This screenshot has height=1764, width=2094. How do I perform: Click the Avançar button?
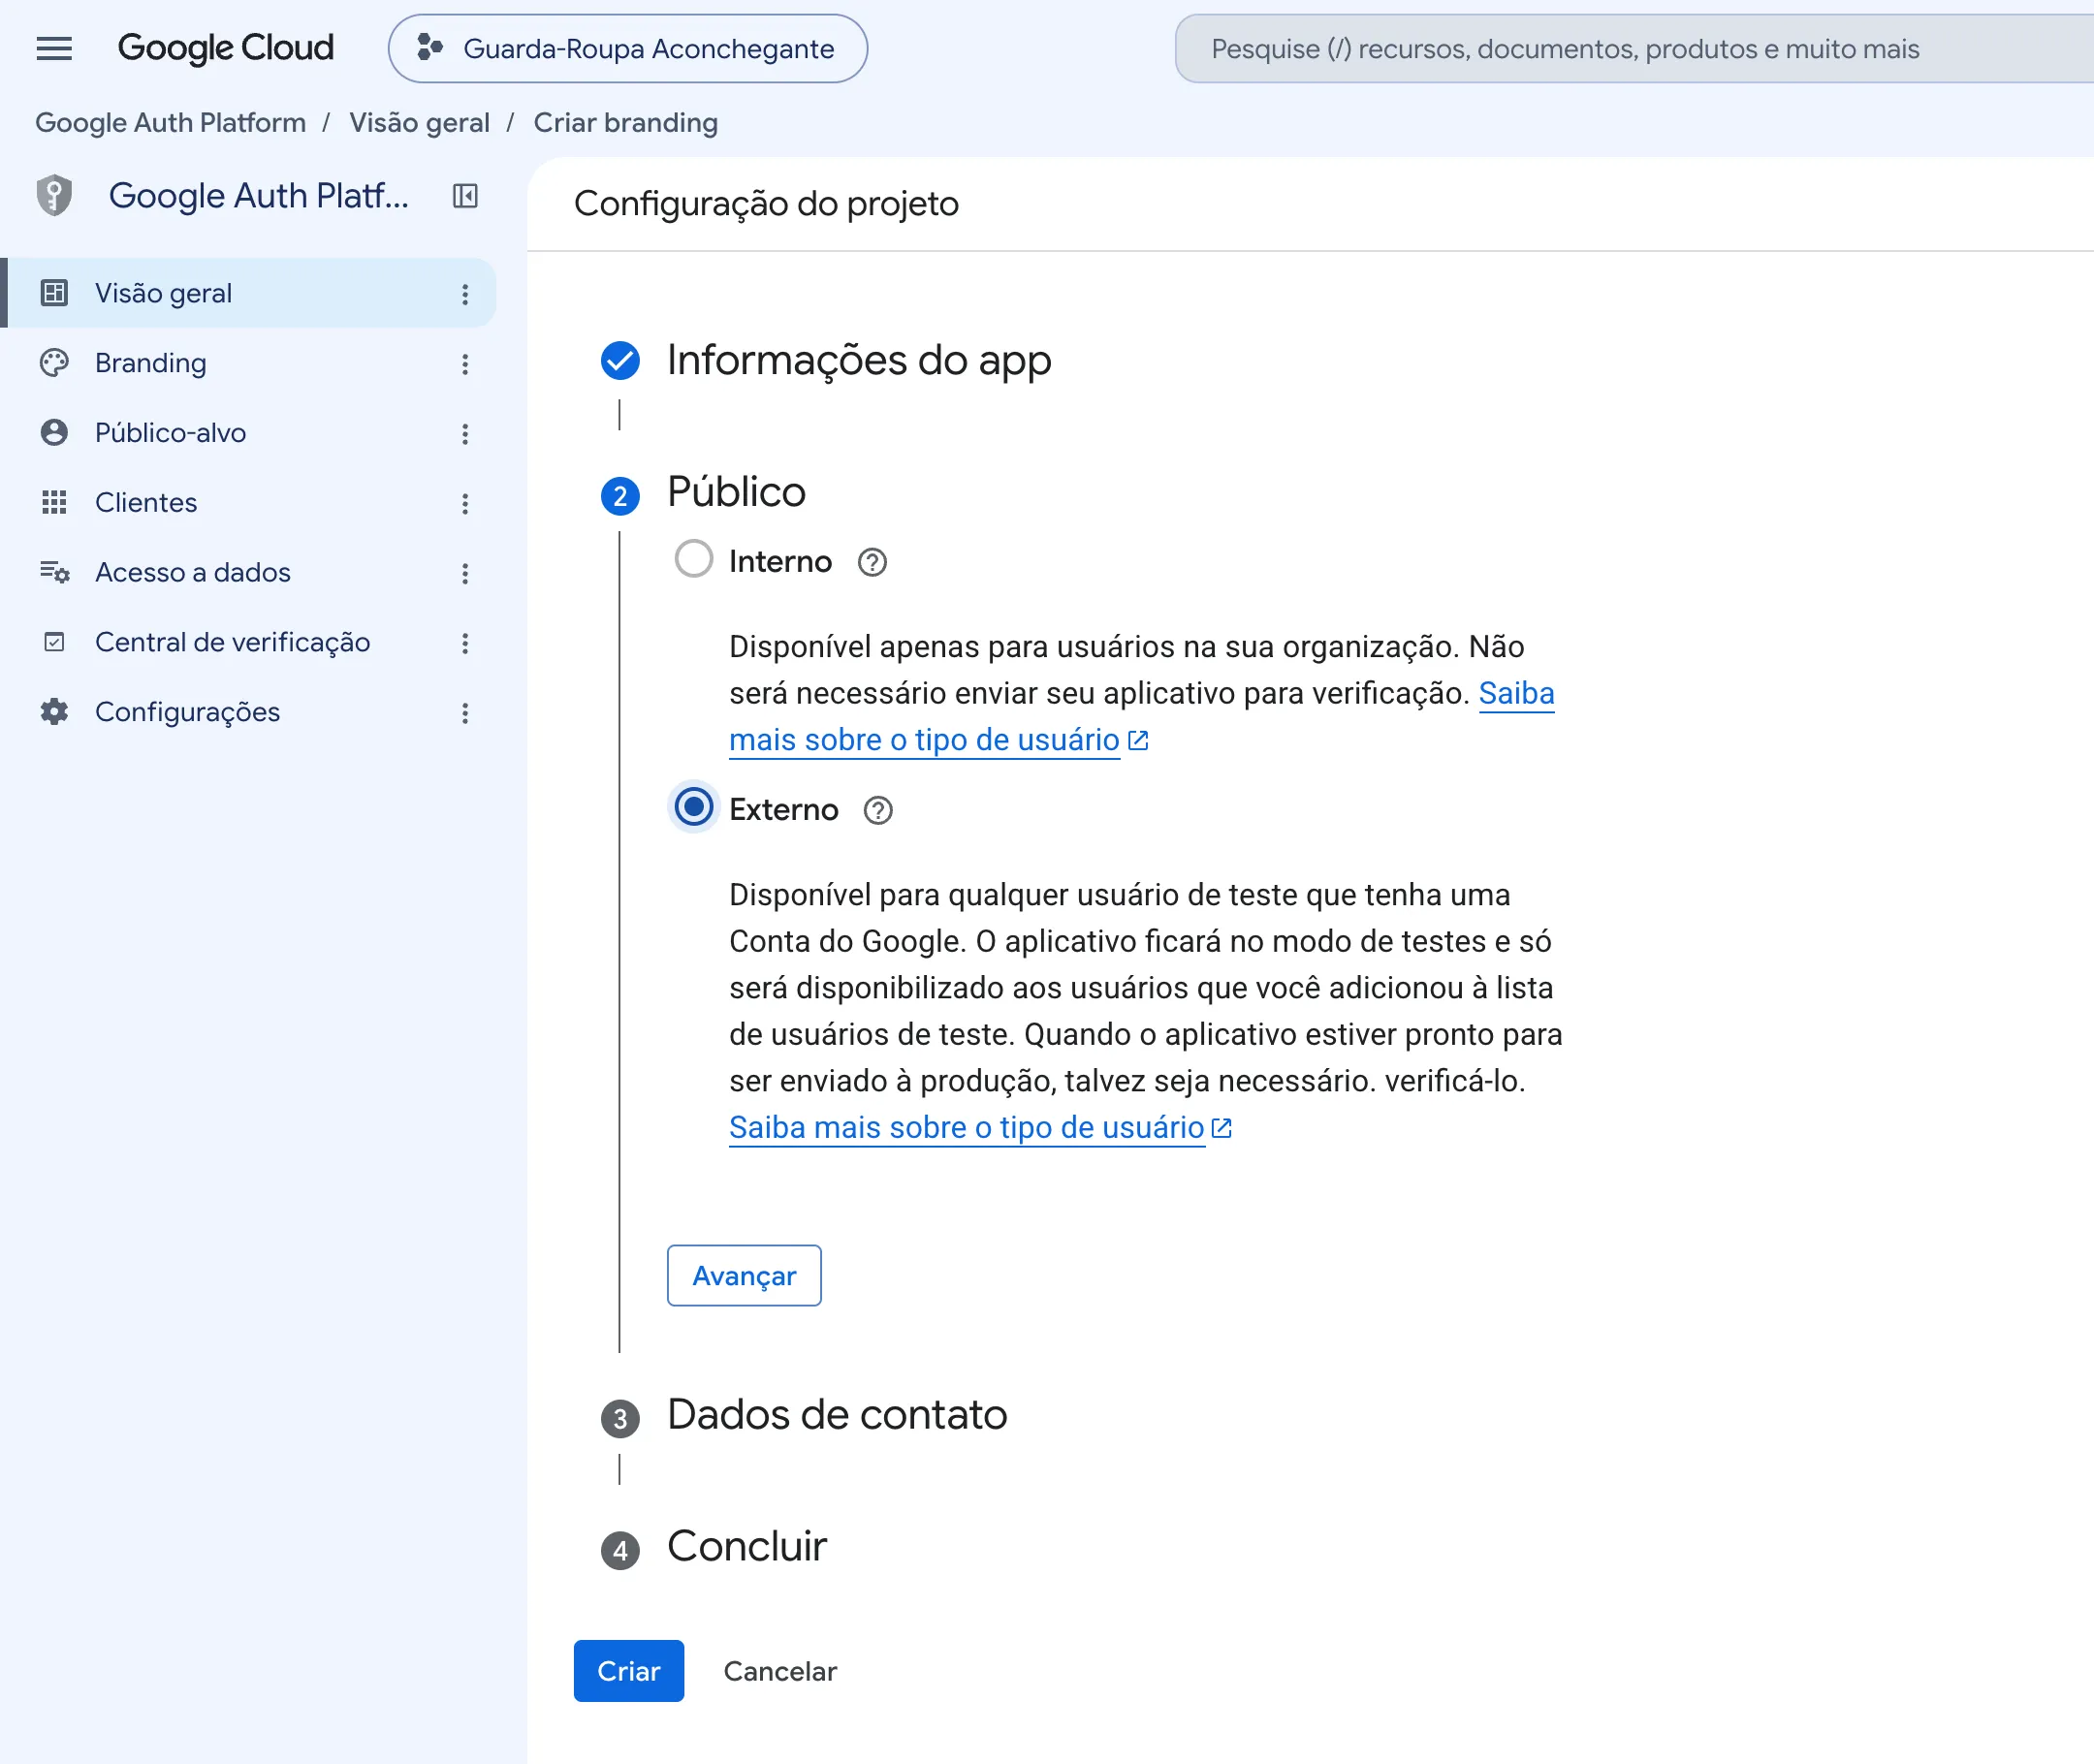744,1276
